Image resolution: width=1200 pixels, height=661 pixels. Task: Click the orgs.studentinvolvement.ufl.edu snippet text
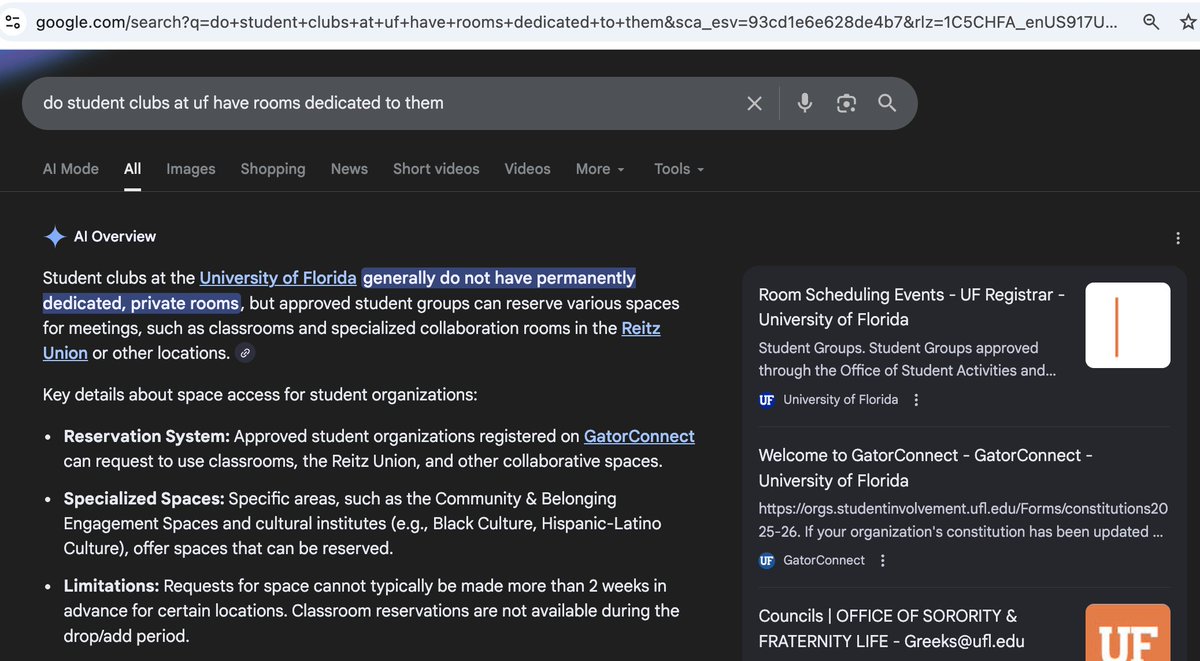[961, 521]
